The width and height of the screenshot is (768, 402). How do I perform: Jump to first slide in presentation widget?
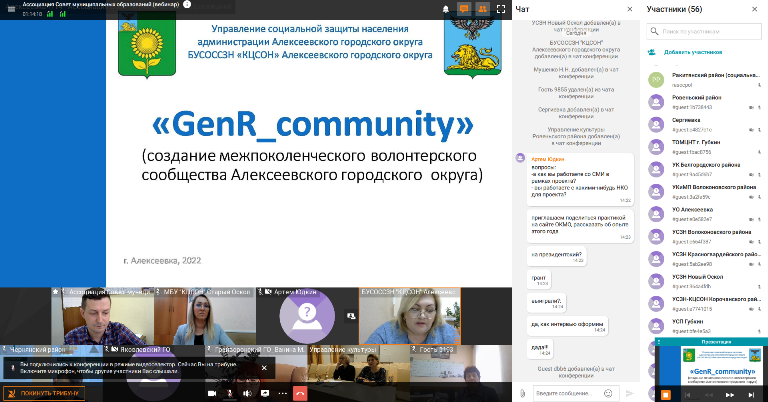coord(688,395)
